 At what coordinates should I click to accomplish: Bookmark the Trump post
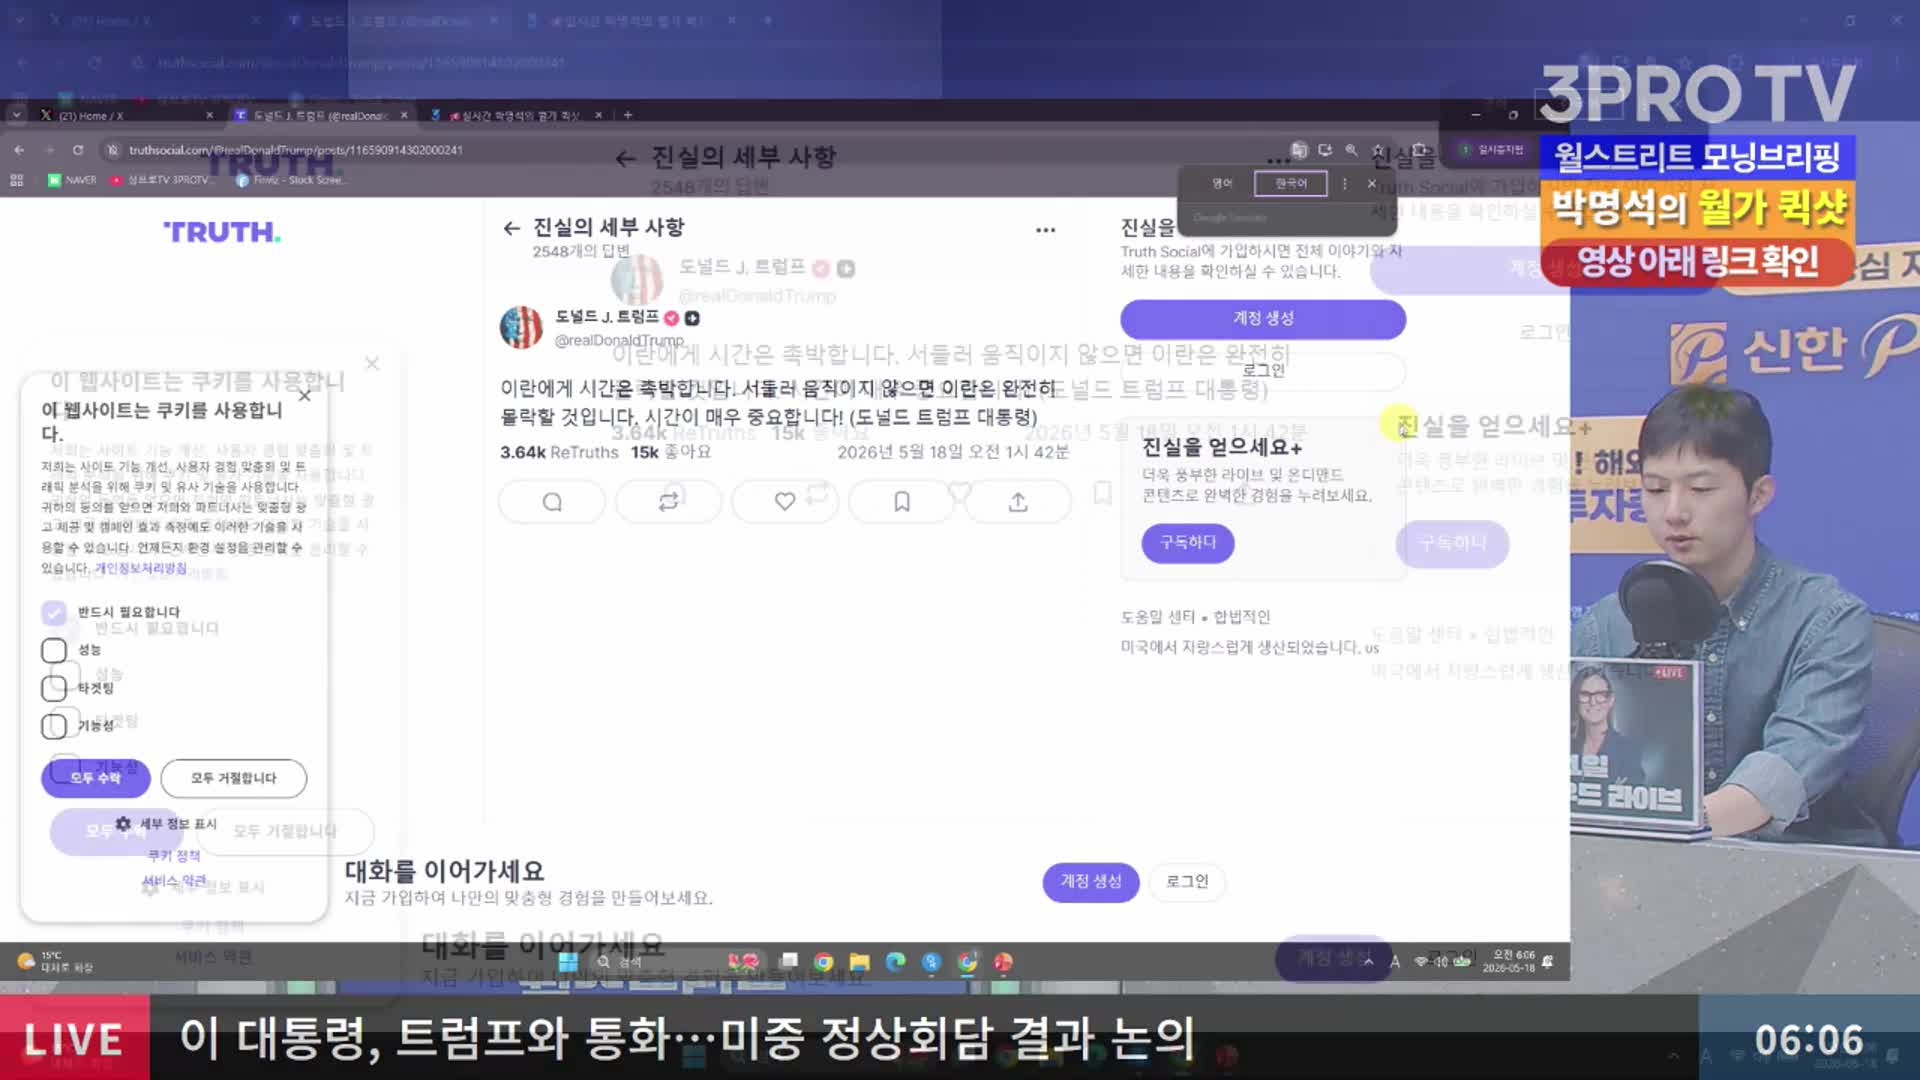click(x=902, y=502)
